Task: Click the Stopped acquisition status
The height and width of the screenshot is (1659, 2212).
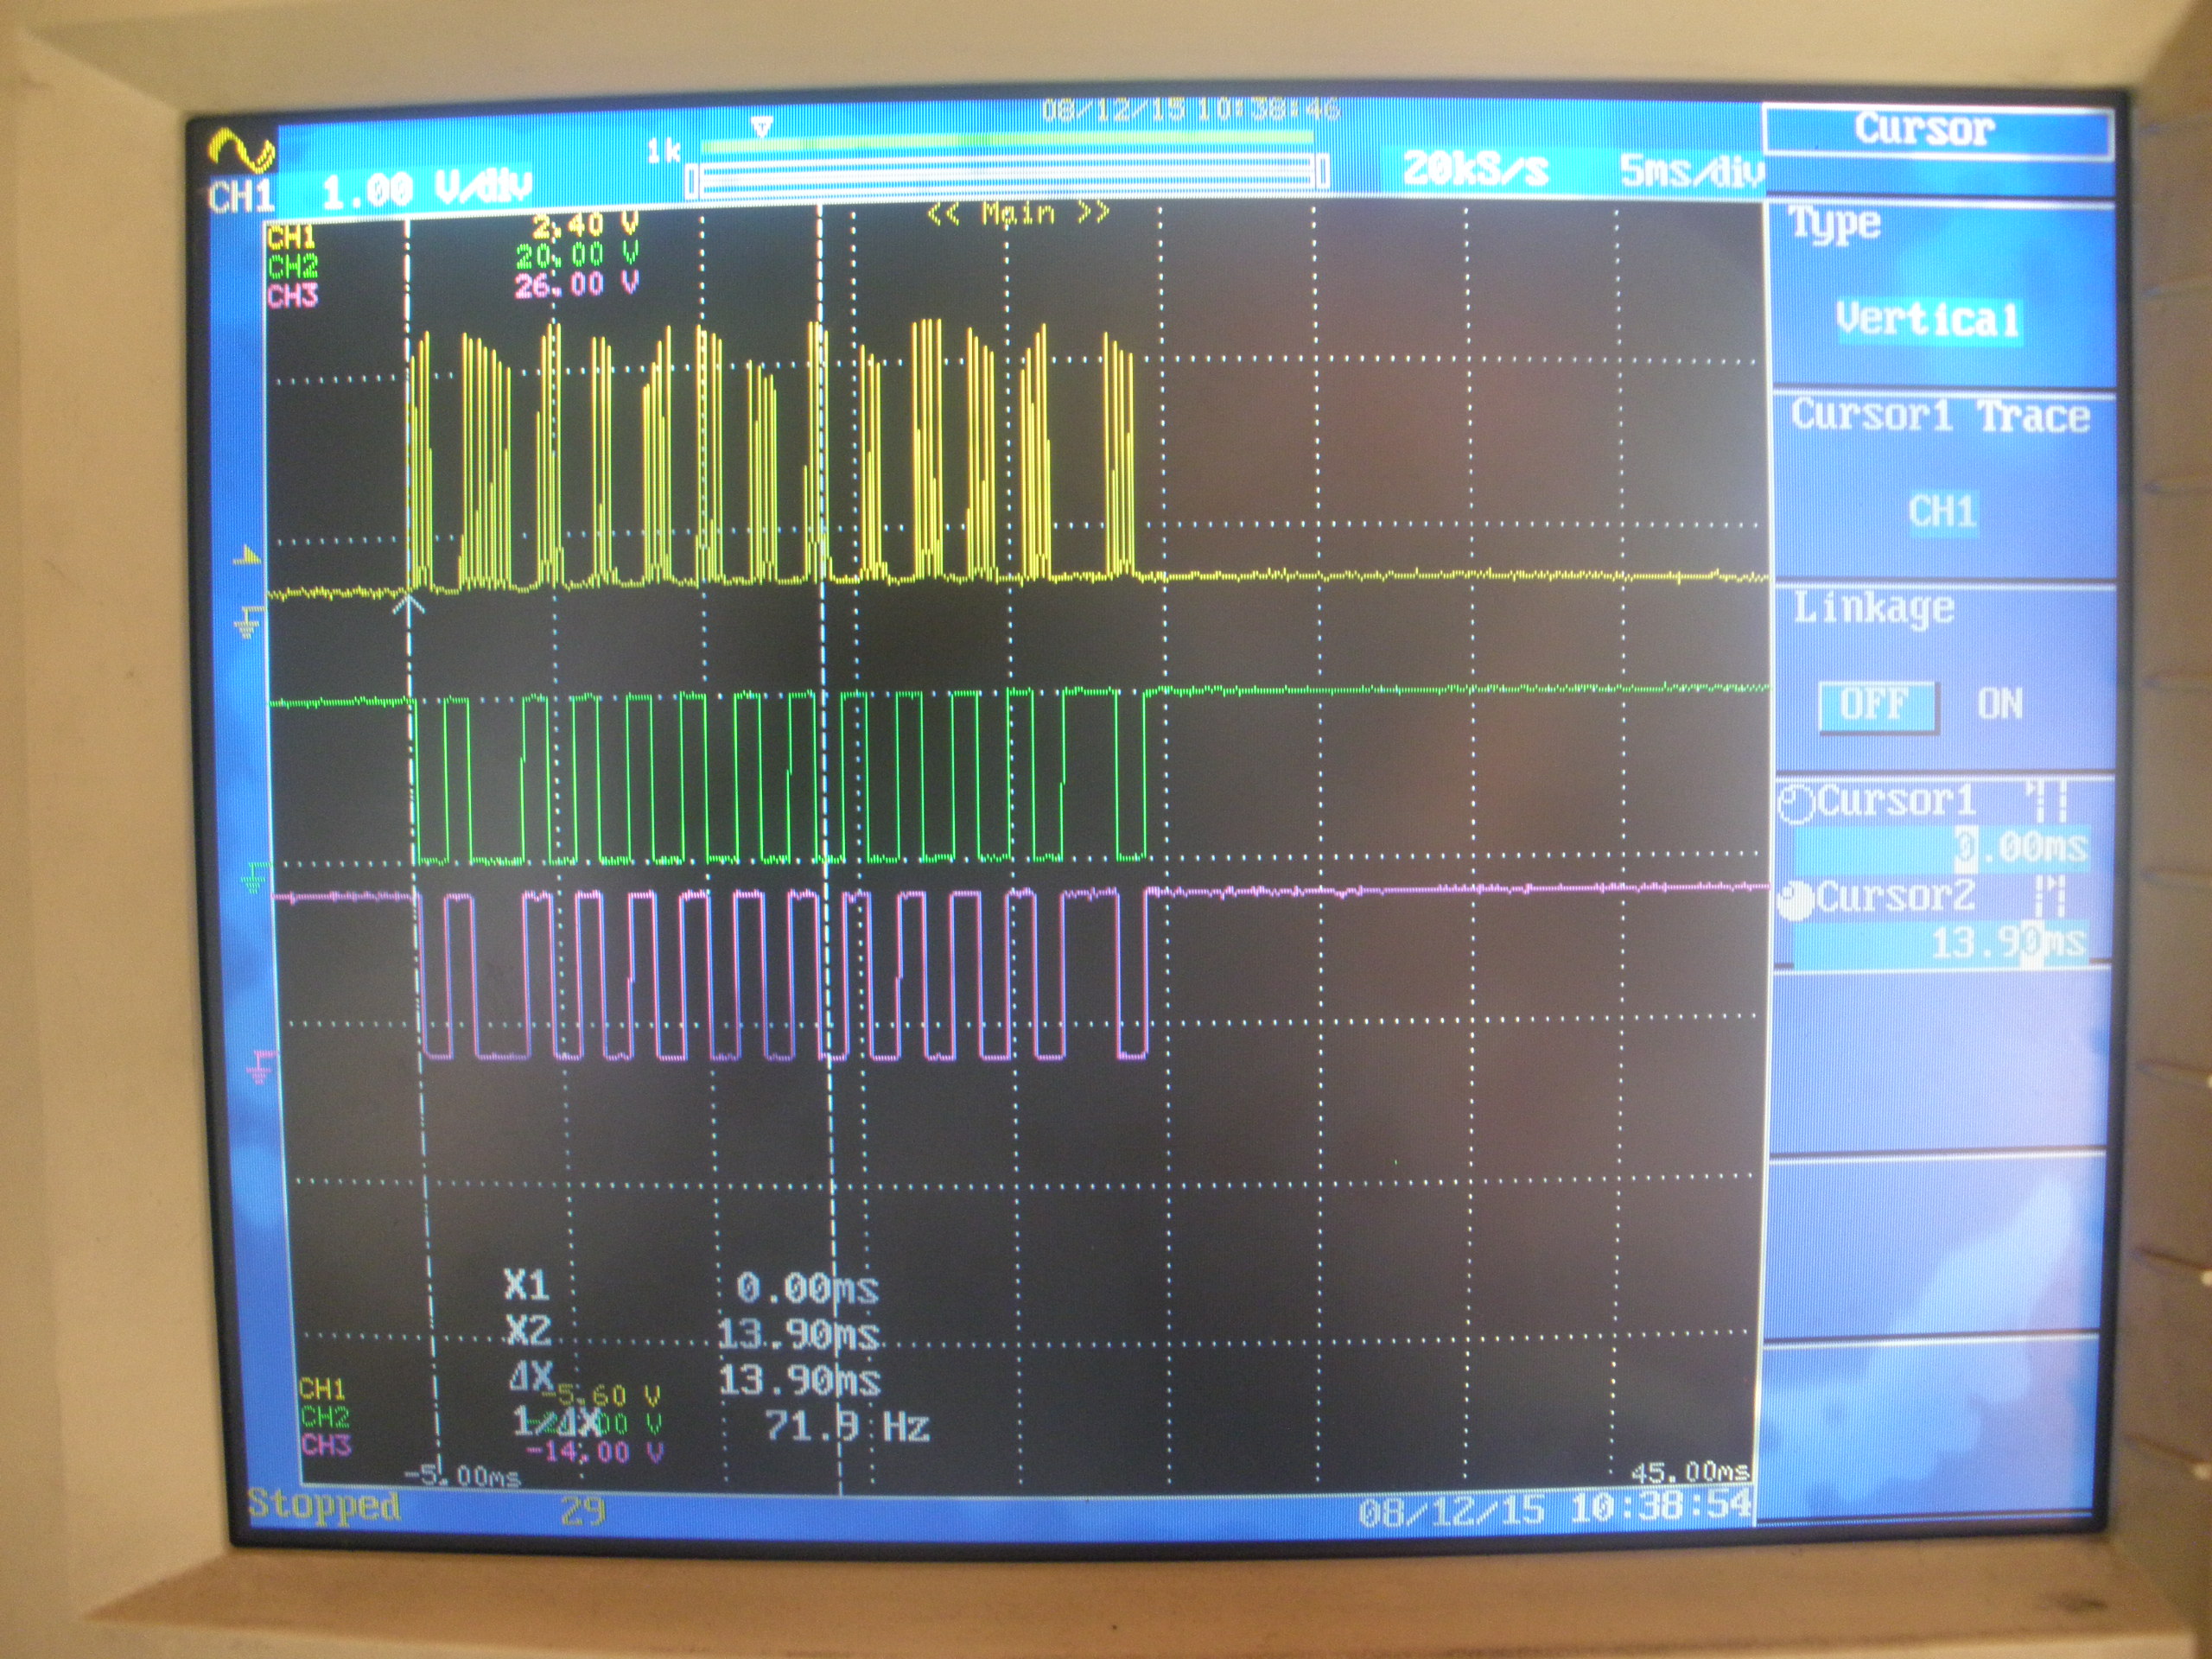Action: click(x=323, y=1505)
